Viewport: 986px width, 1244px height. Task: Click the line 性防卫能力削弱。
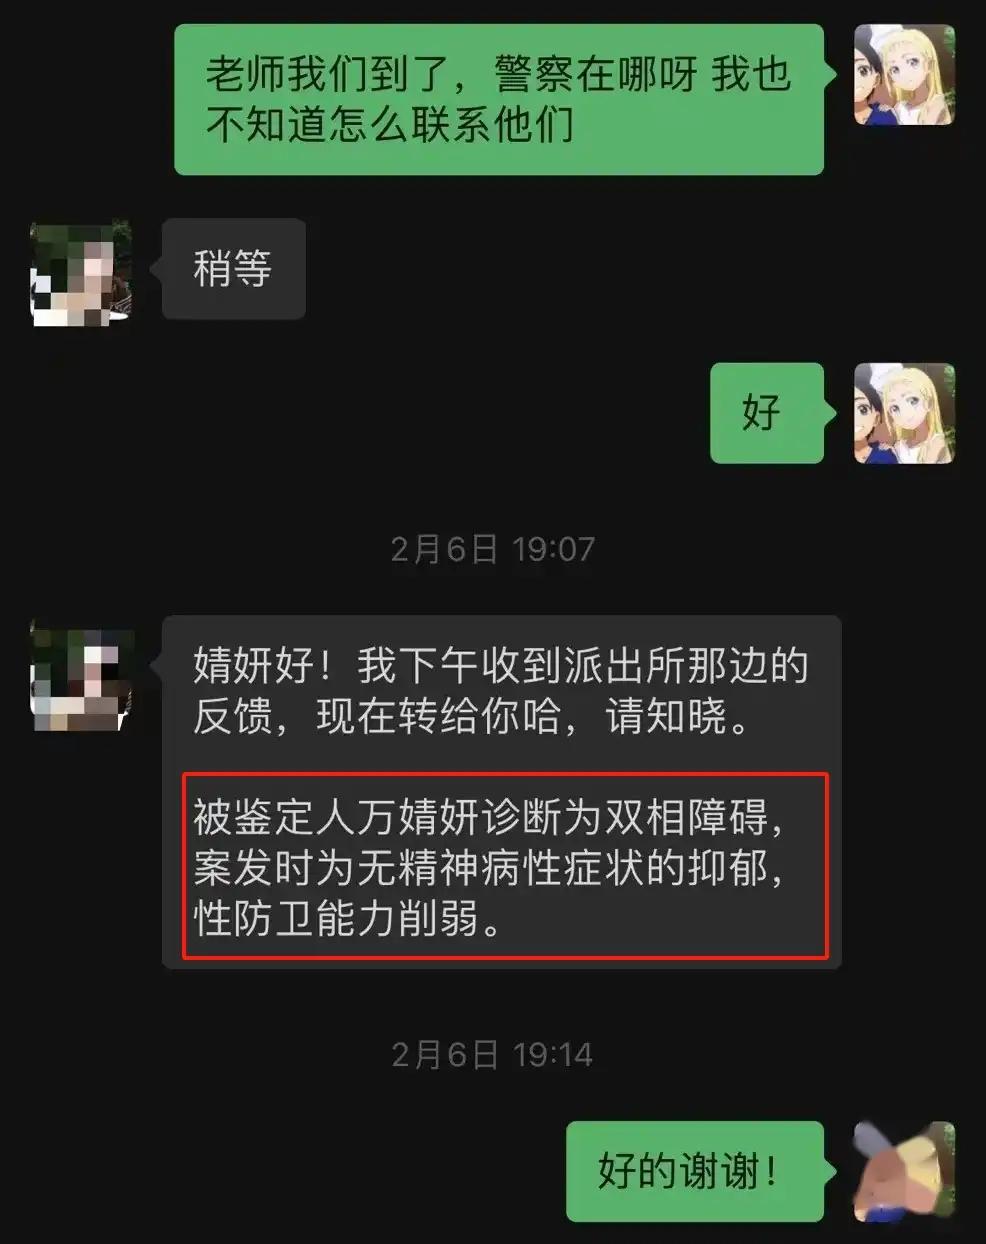click(348, 919)
